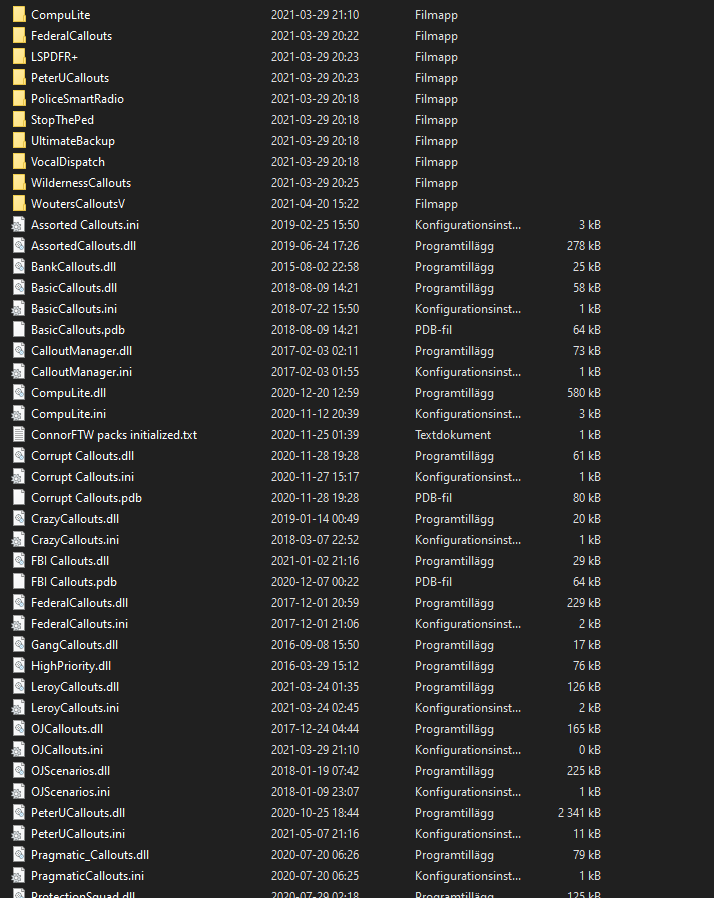The height and width of the screenshot is (898, 714).
Task: Click file name PeterUCallouts.dll
Action: [x=78, y=813]
